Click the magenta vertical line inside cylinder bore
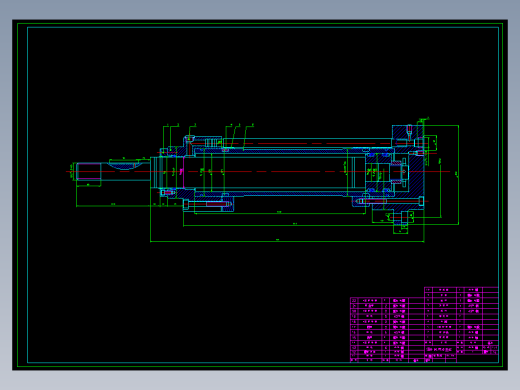The image size is (520, 390). [183, 173]
